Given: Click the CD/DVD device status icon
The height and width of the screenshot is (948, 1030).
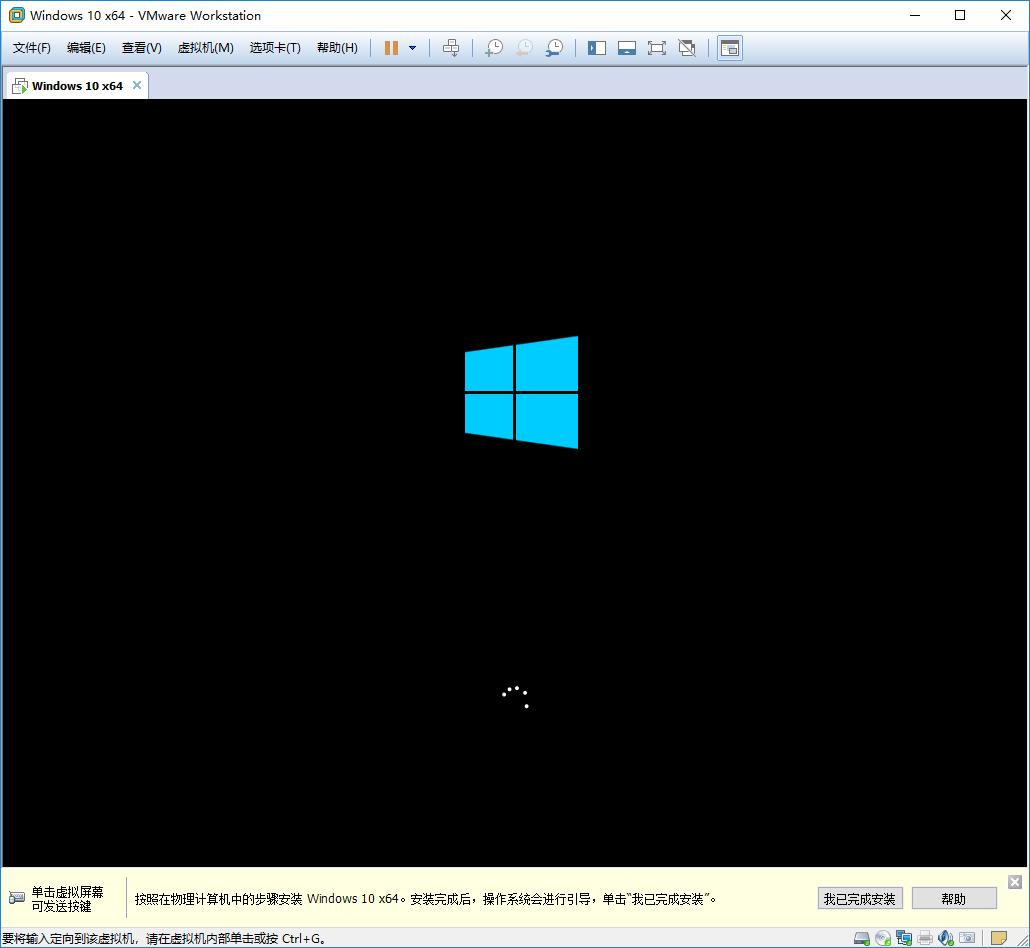Looking at the screenshot, I should pyautogui.click(x=883, y=938).
